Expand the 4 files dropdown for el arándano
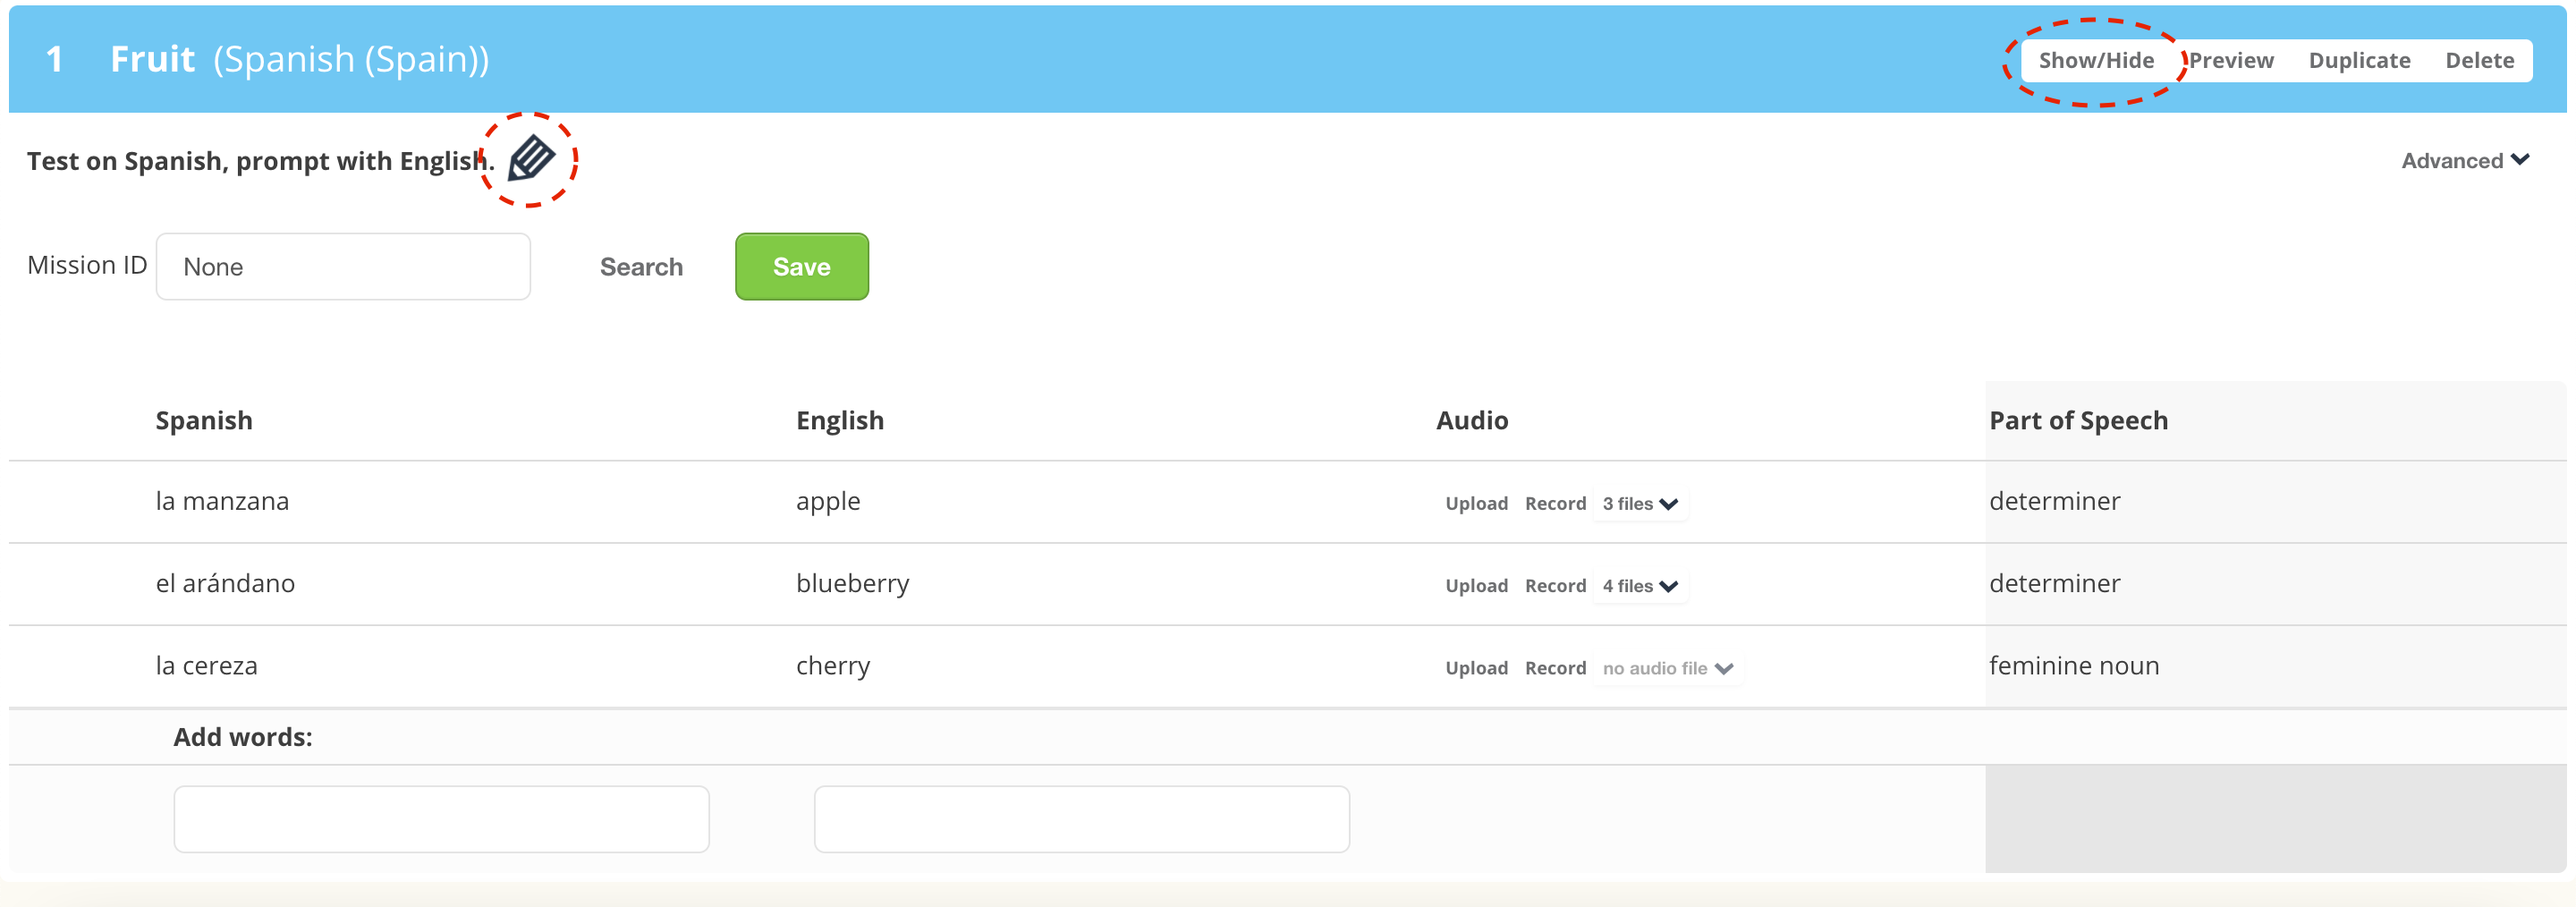The image size is (2576, 907). [1639, 586]
